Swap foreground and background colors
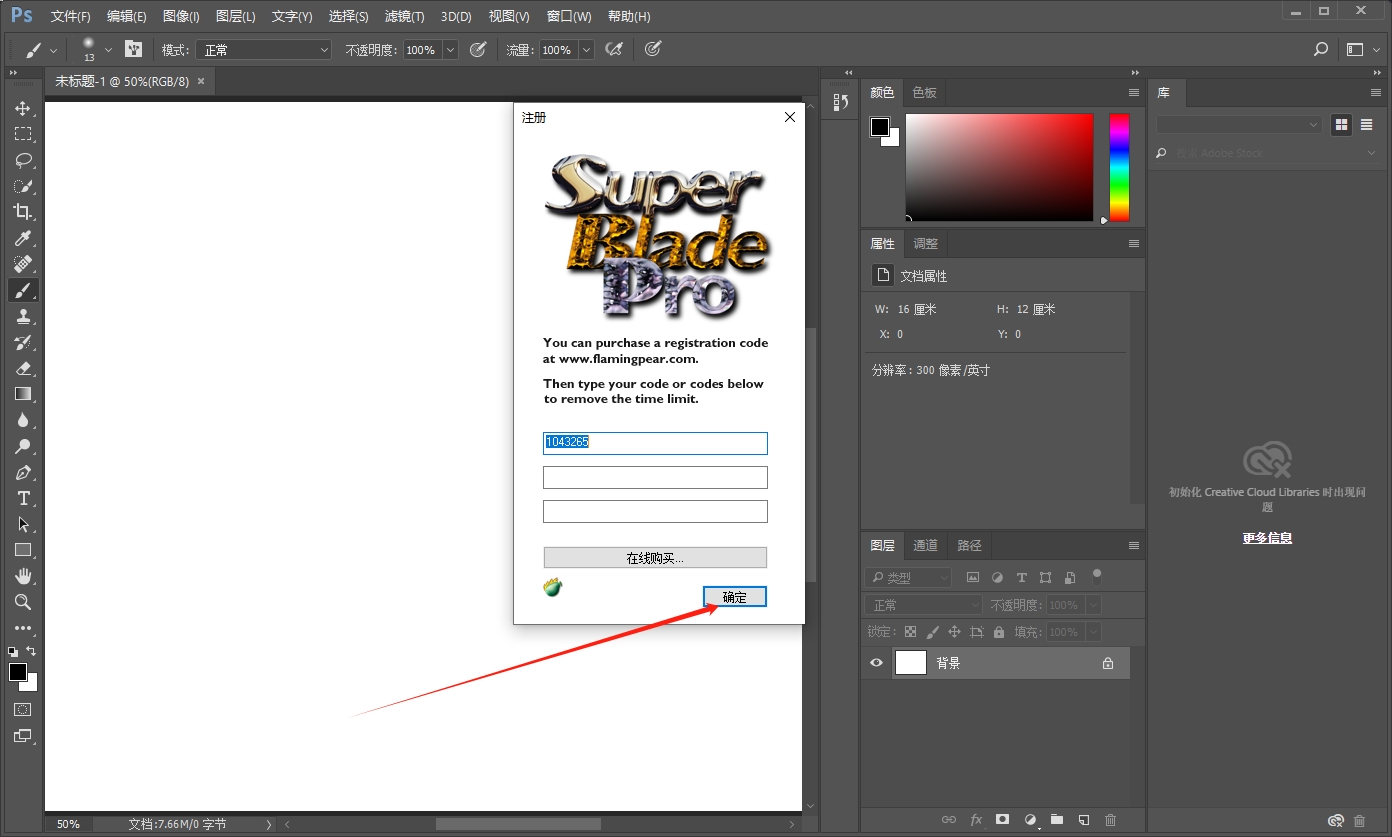This screenshot has height=837, width=1392. (x=31, y=651)
